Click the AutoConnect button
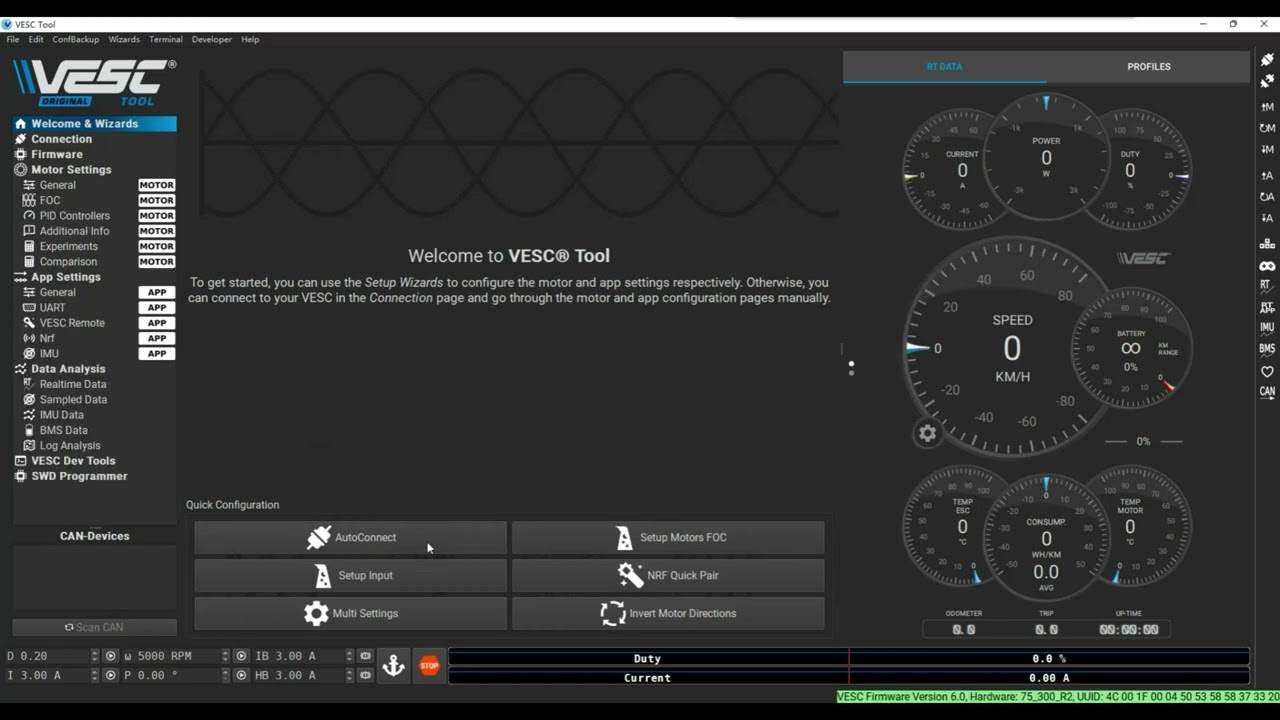This screenshot has height=720, width=1280. [351, 537]
